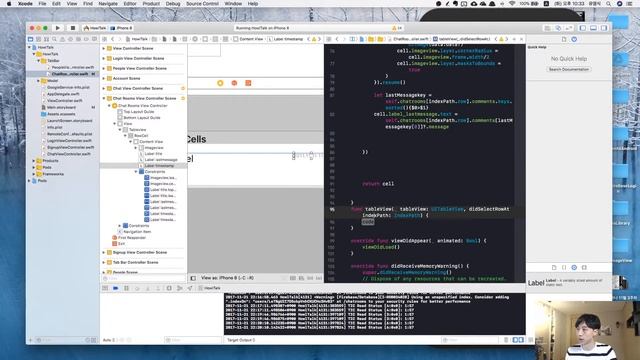Pause program execution in debug bar
640x360 pixels.
tap(127, 288)
